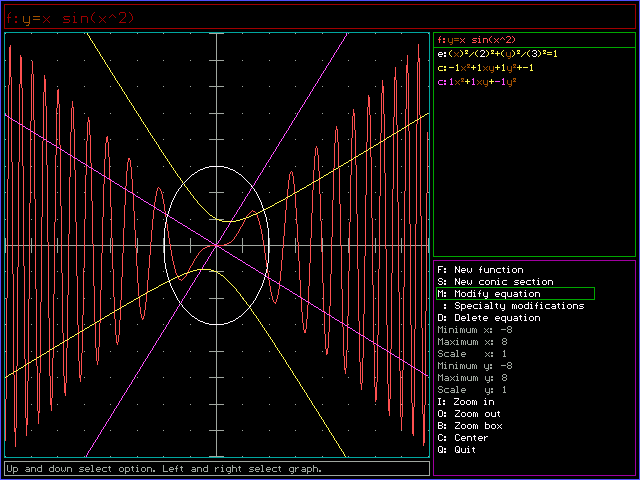The width and height of the screenshot is (640, 480).
Task: Click the highlighted 'M: Modify equation' option
Action: click(516, 293)
